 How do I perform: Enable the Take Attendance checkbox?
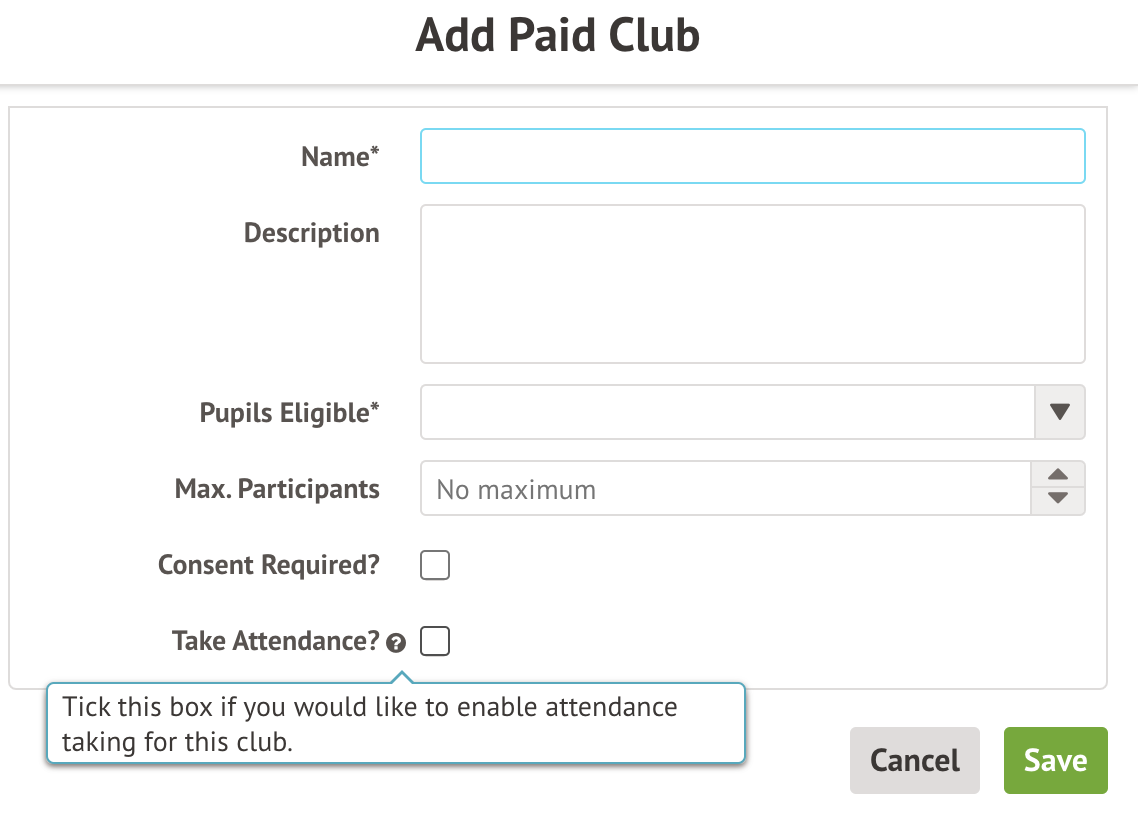435,641
